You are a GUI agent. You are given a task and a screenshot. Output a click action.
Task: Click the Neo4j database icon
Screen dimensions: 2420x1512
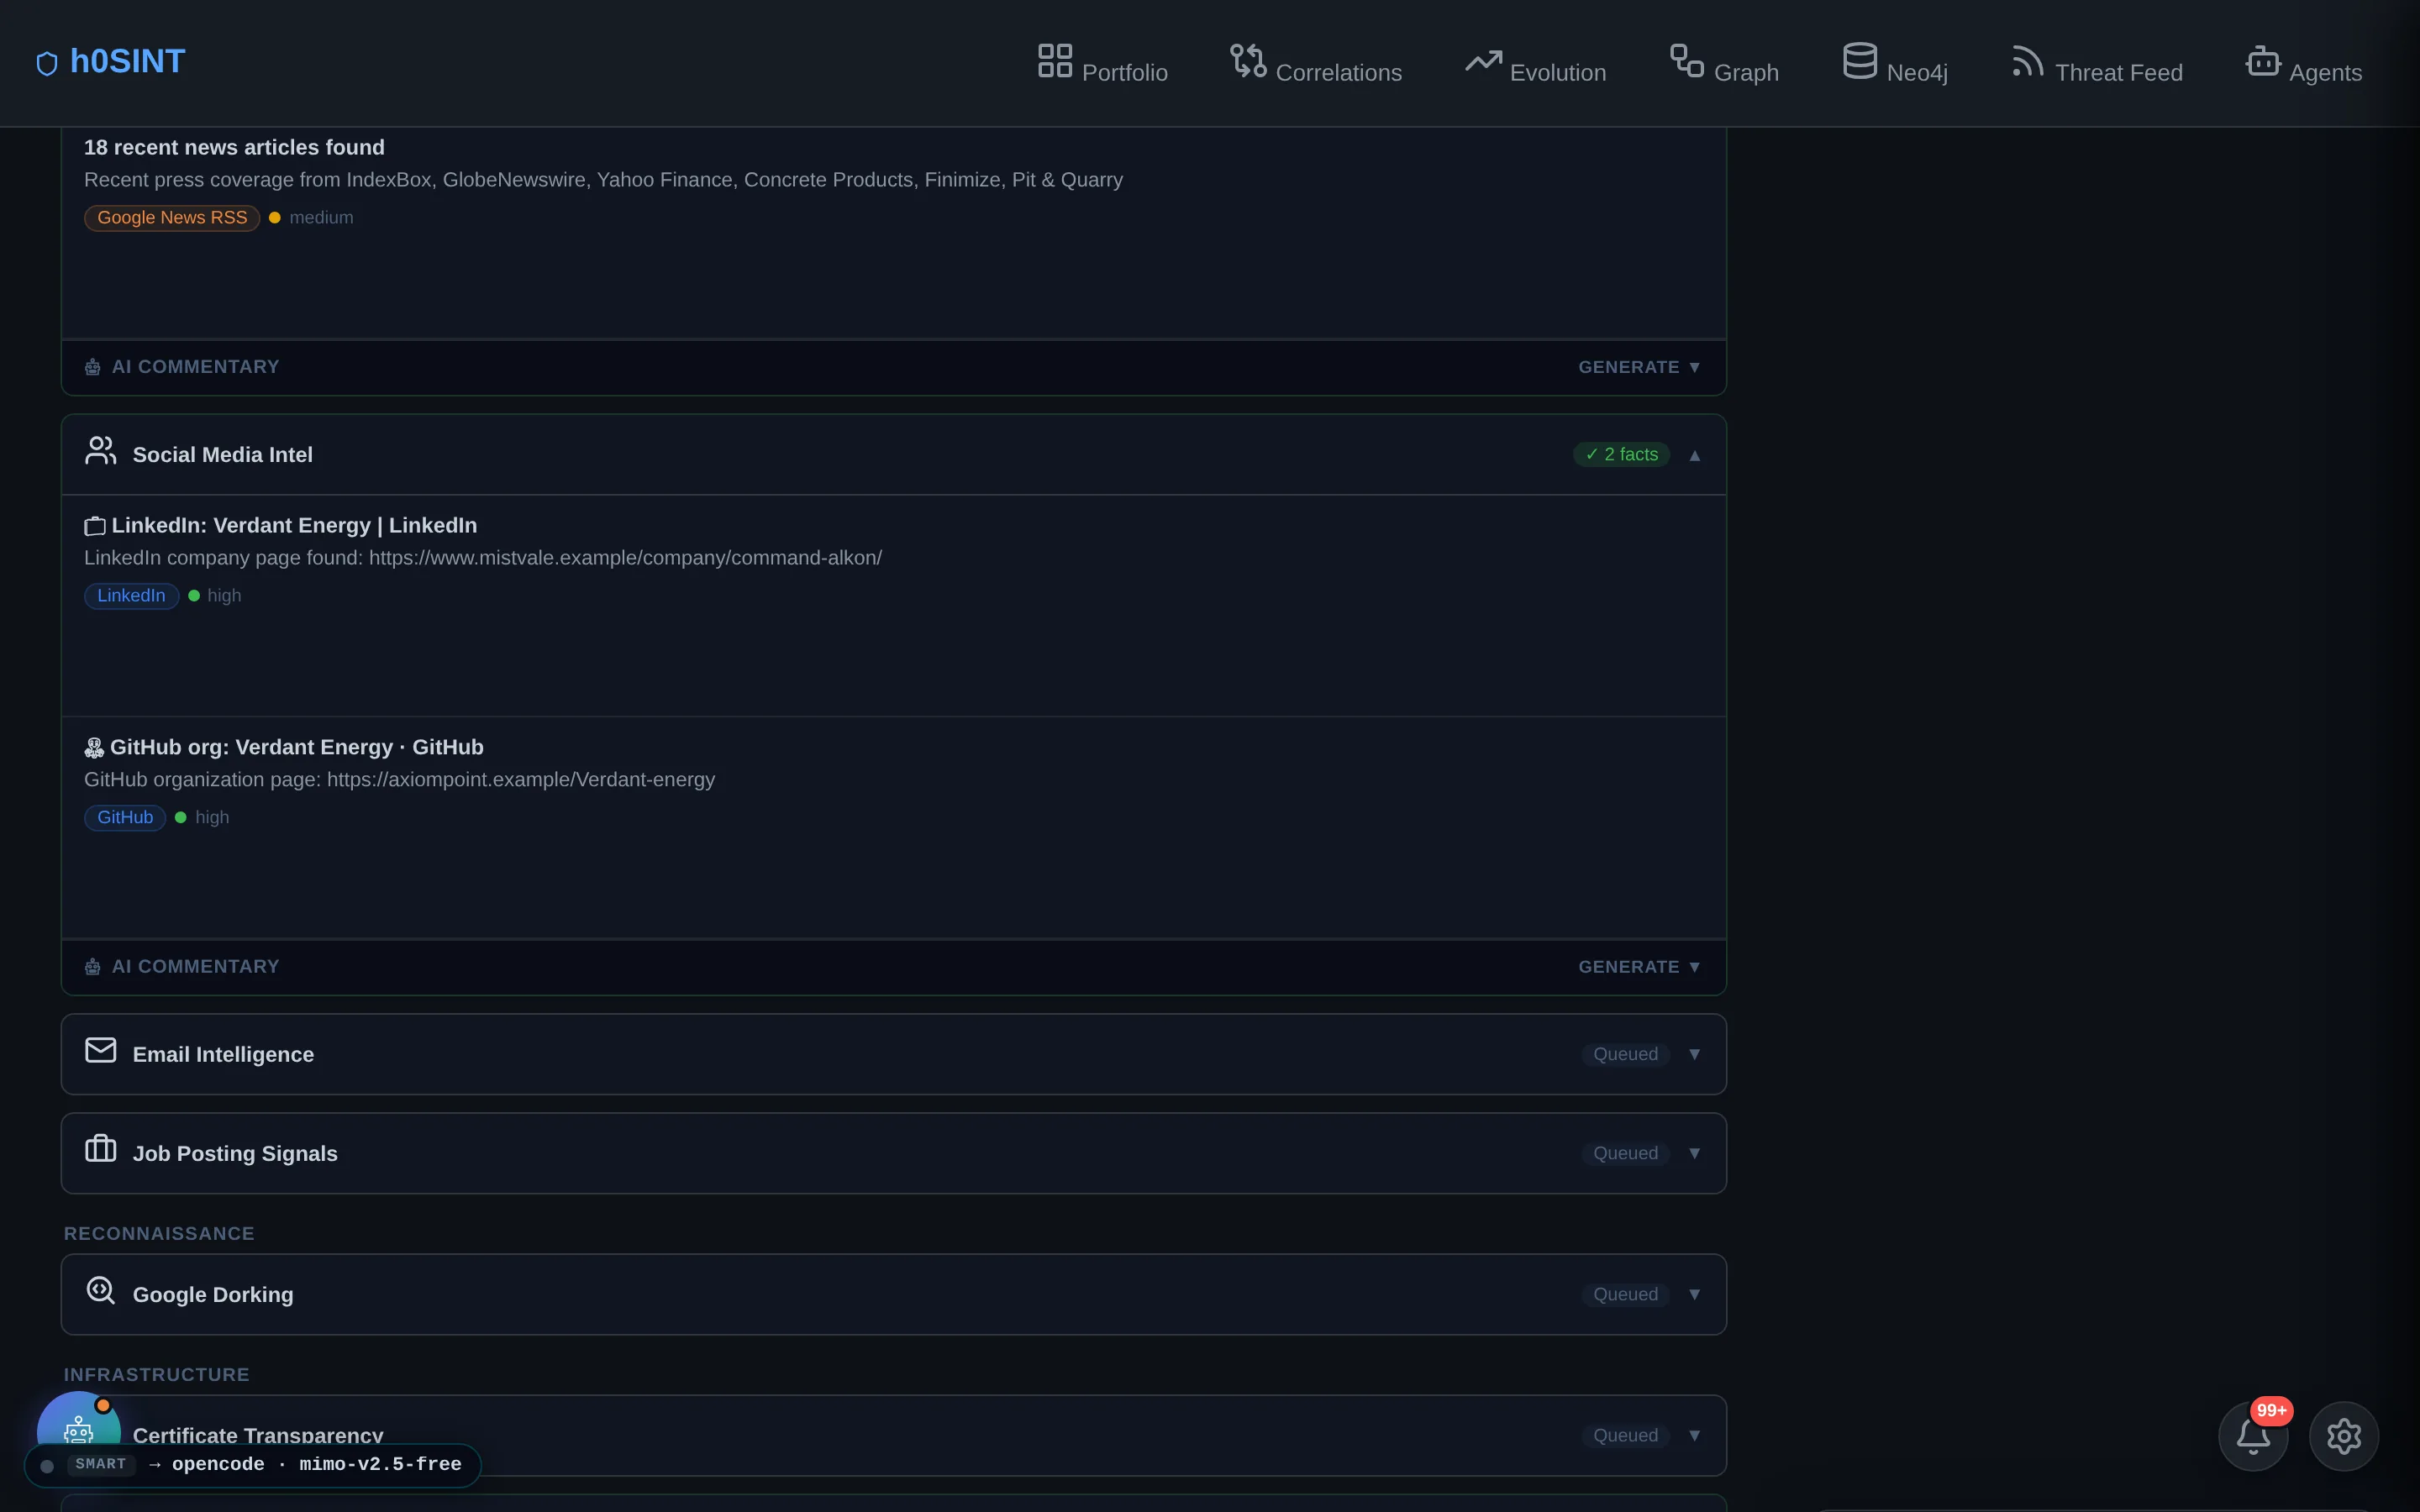coord(1860,60)
